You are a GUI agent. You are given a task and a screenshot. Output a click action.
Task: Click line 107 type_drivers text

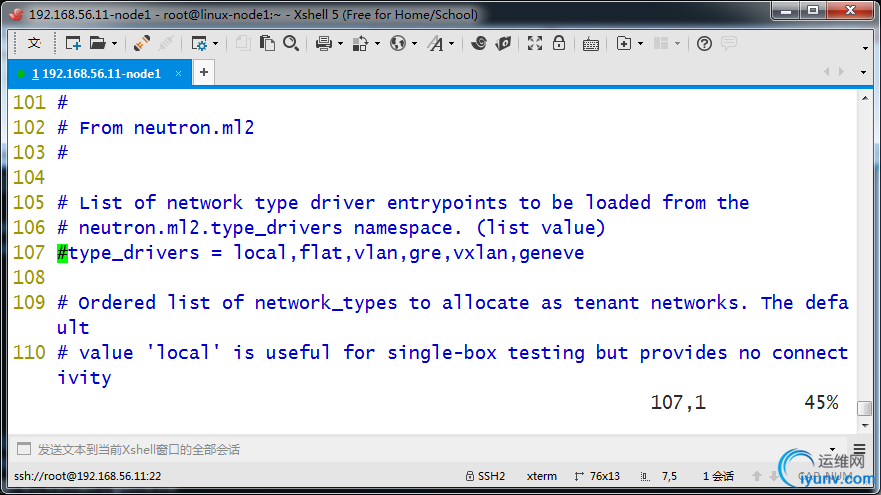coord(321,252)
